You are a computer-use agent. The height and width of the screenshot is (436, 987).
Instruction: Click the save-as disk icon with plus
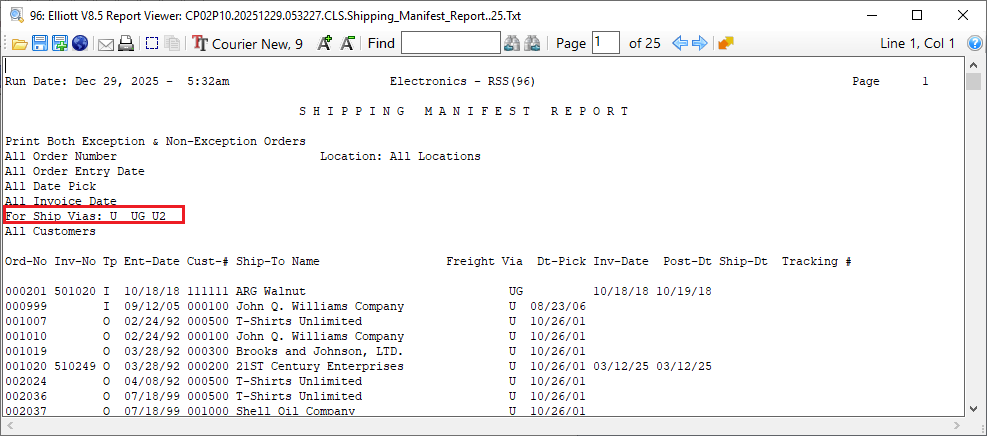tap(60, 43)
